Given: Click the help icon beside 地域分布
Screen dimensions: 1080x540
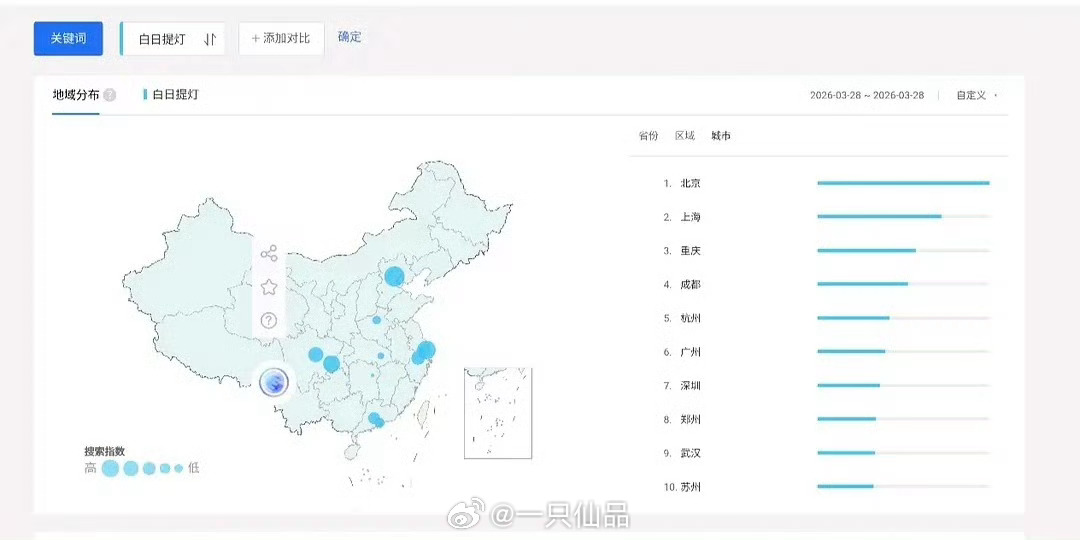Looking at the screenshot, I should pyautogui.click(x=110, y=95).
